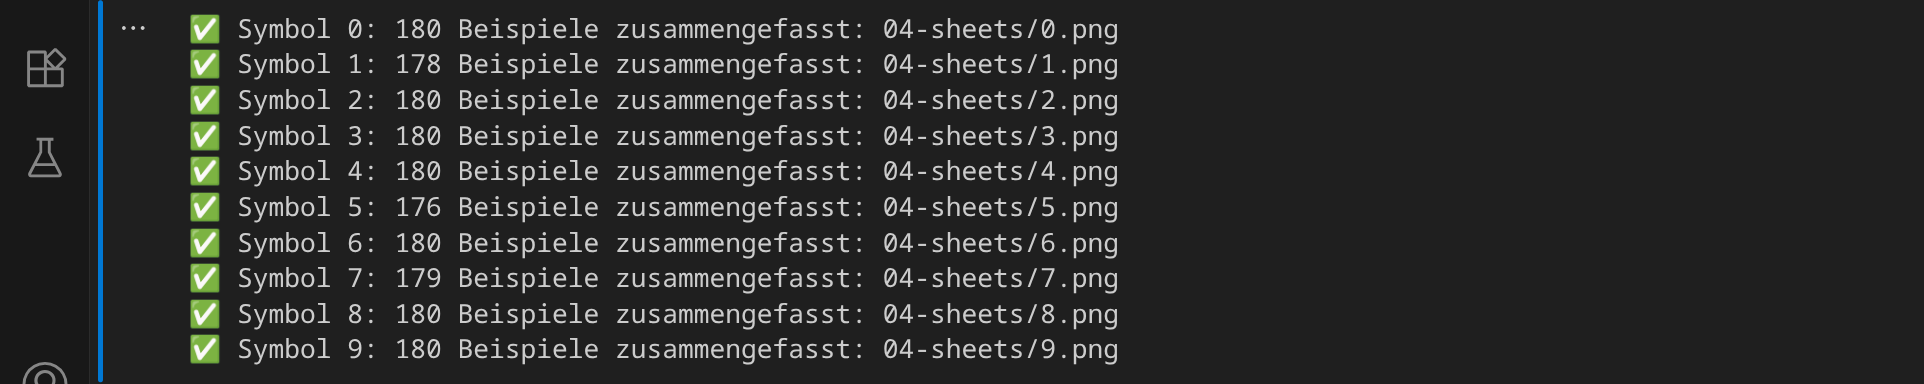Click the path 04-sheets/9.png

point(1000,350)
